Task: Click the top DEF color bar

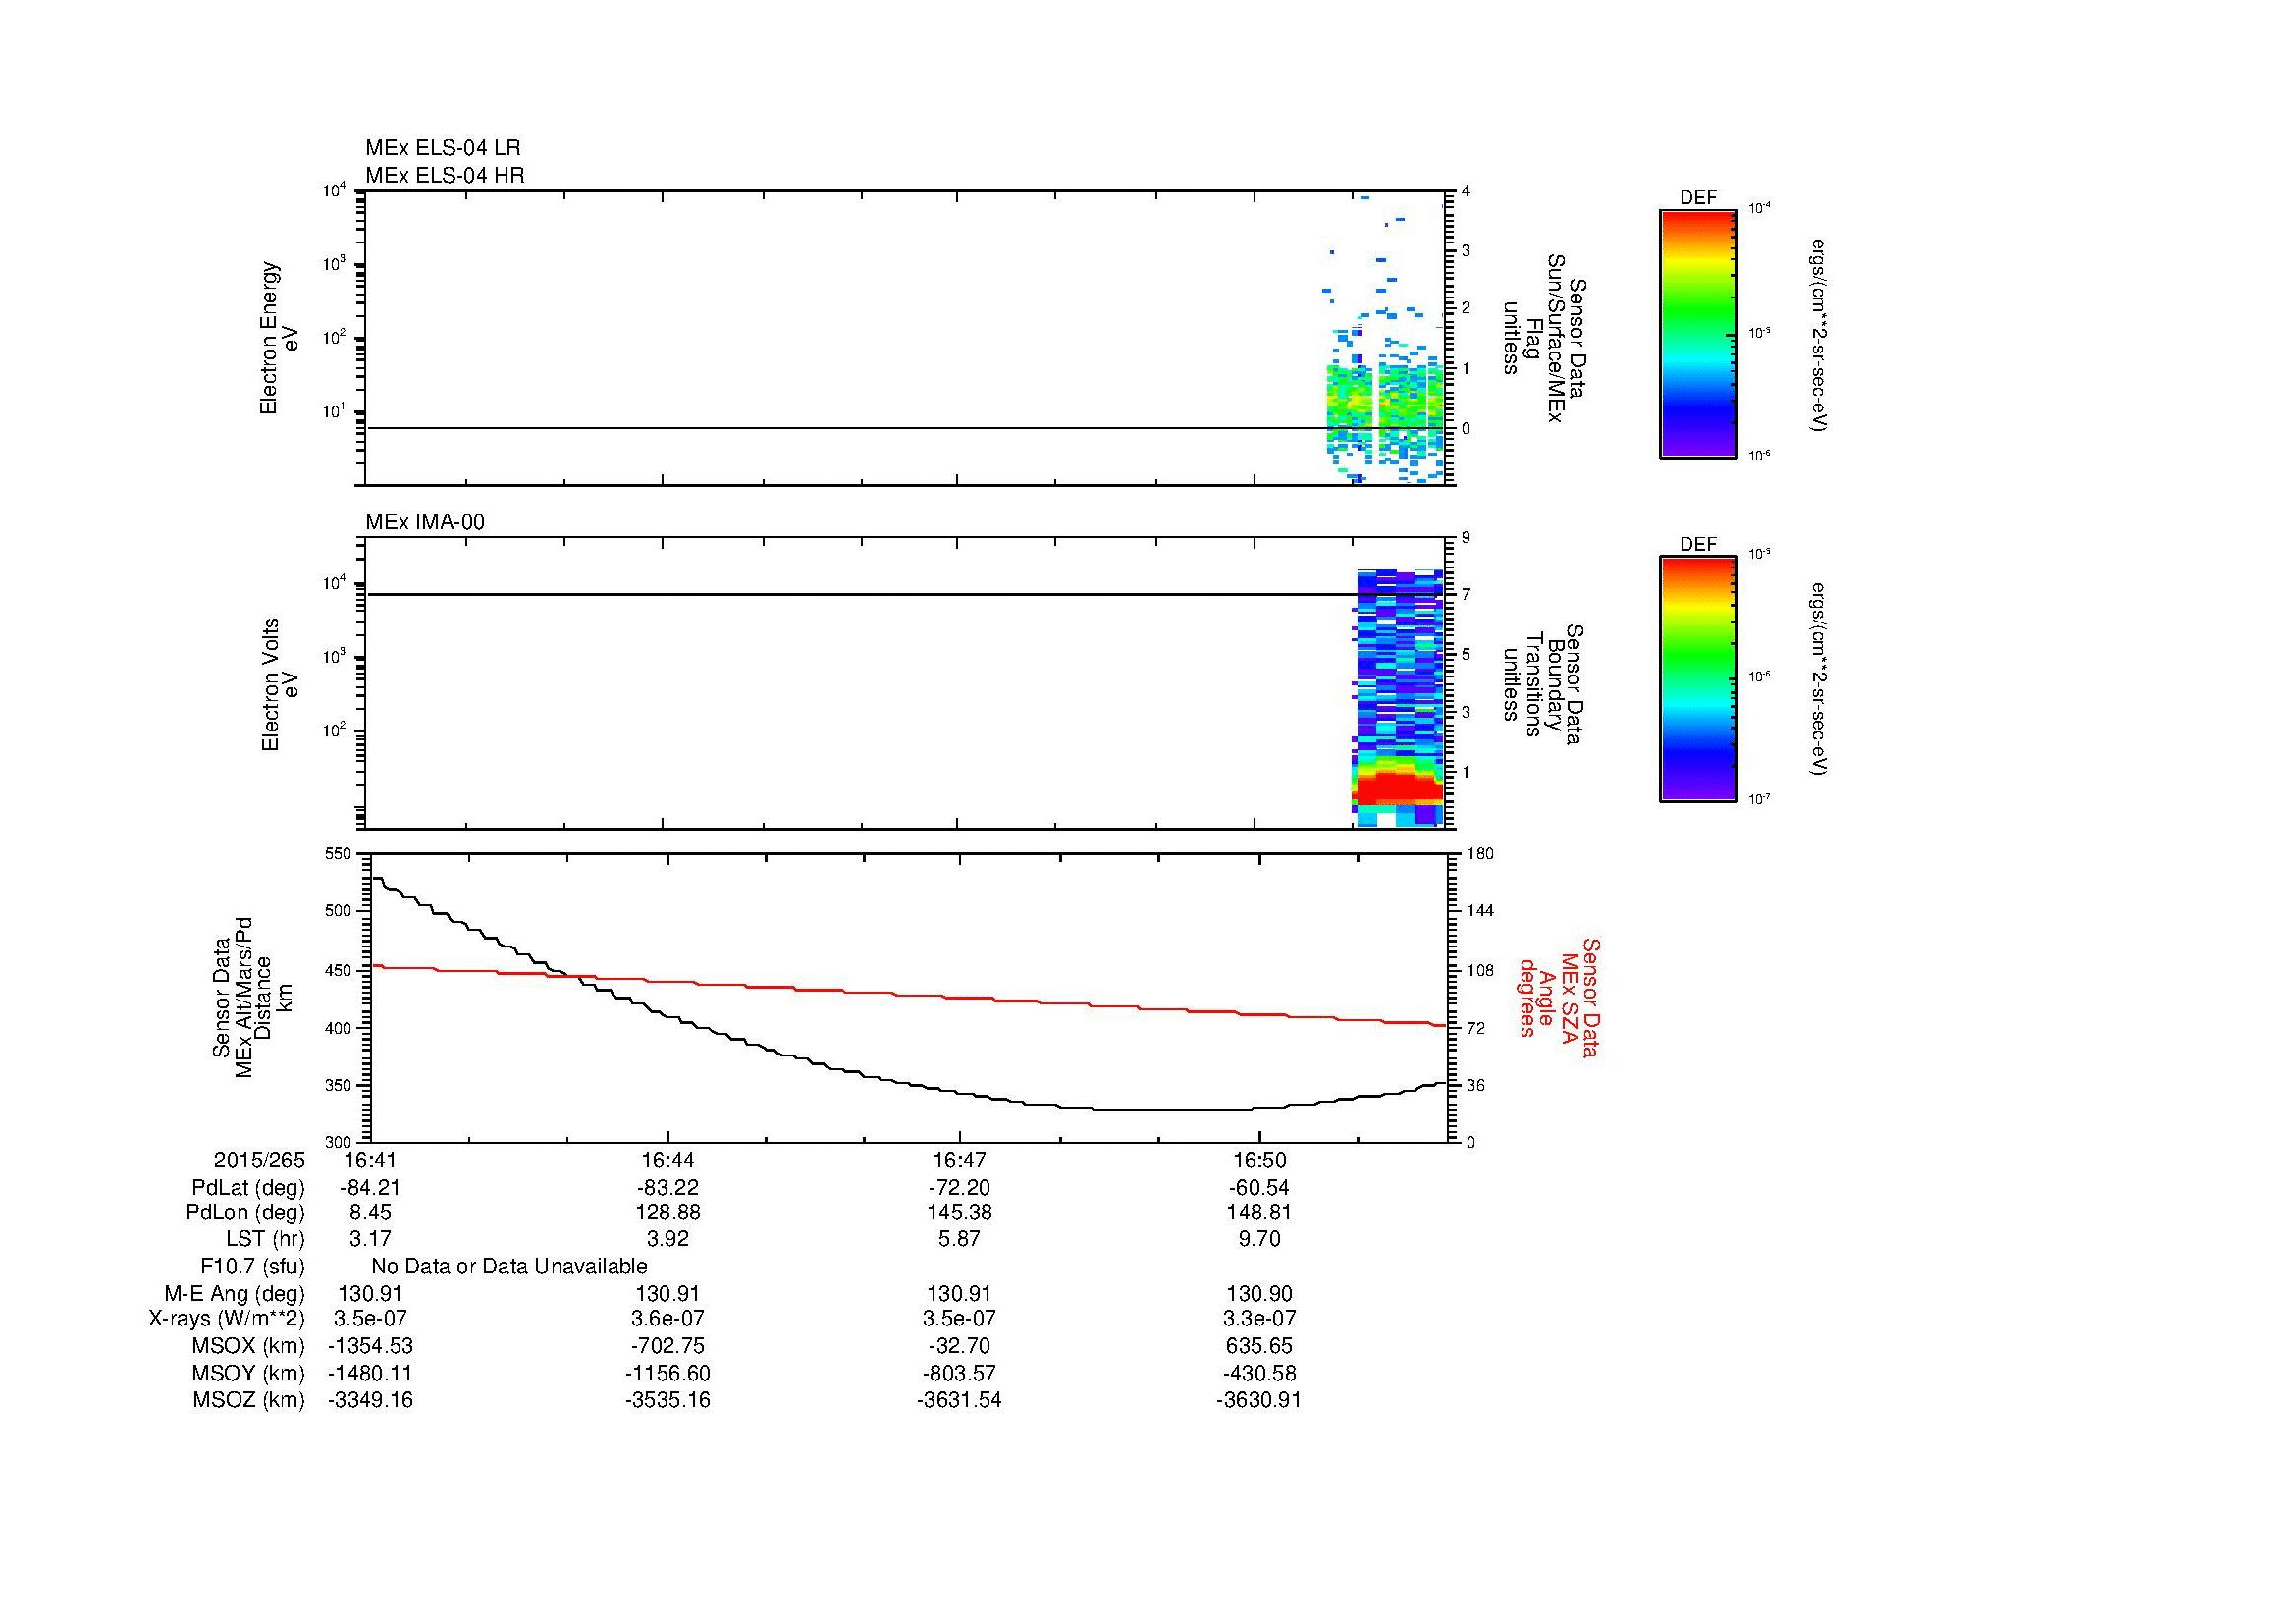Action: 1698,333
